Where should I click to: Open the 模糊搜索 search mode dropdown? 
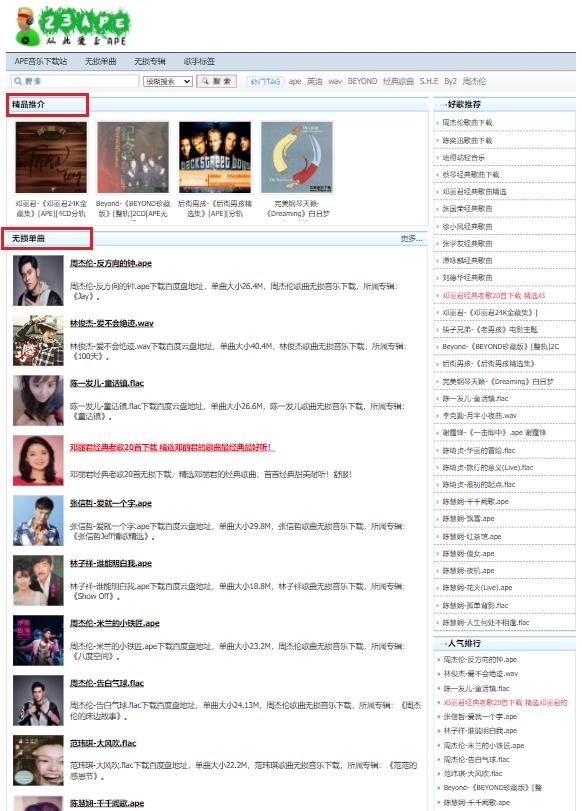[168, 81]
